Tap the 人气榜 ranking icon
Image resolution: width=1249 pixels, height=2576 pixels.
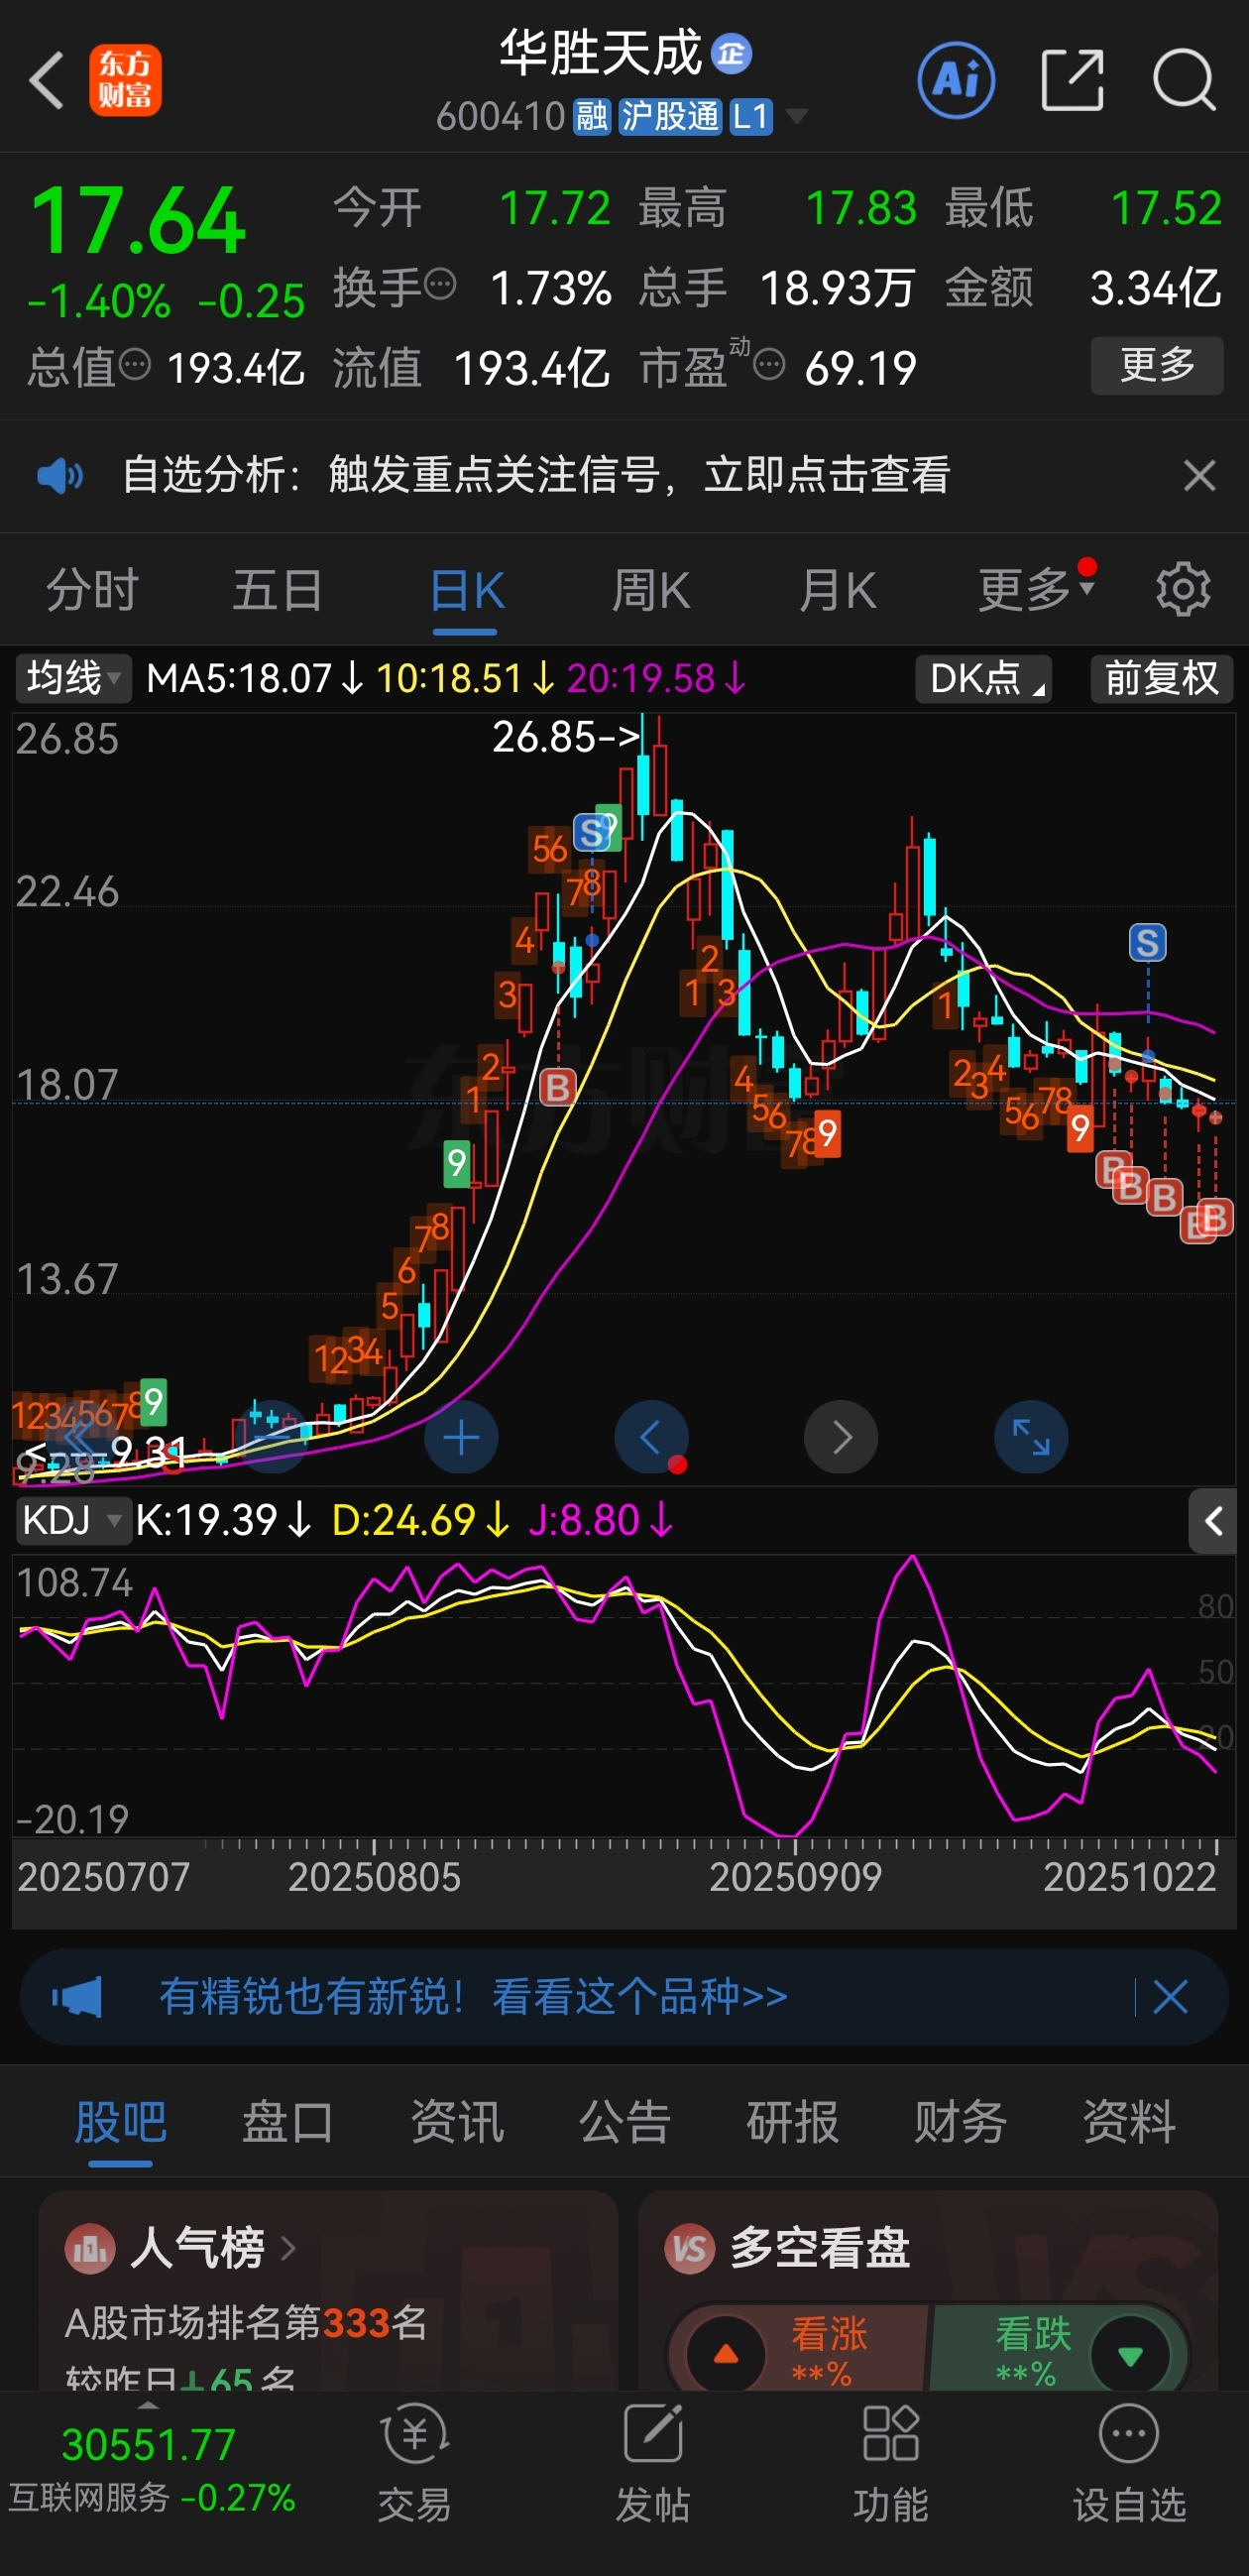pos(90,2249)
